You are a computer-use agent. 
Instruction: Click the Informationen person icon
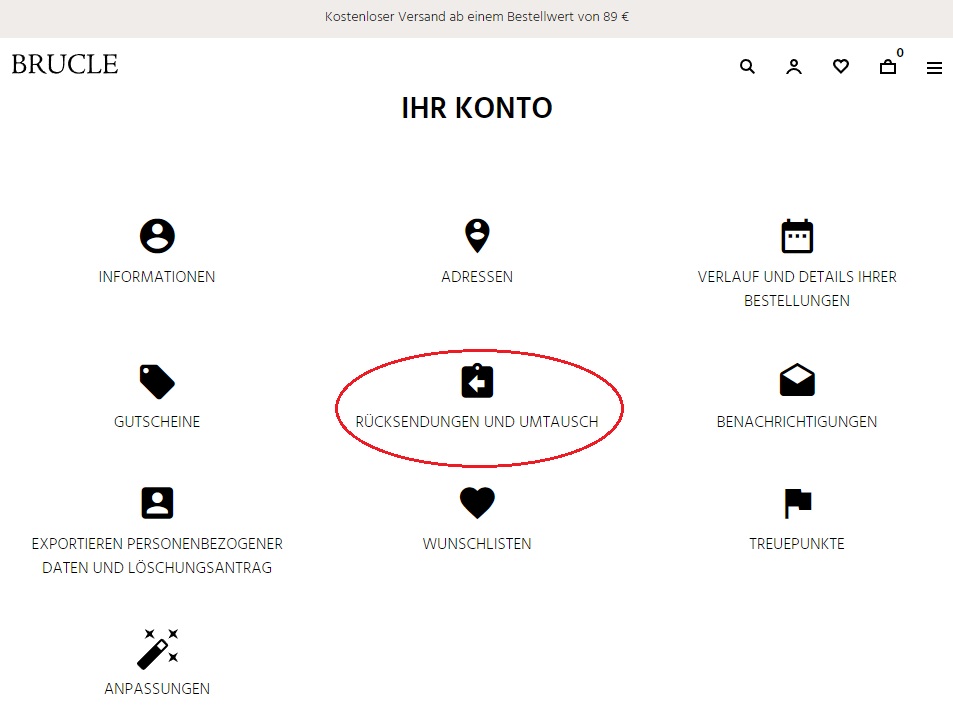[157, 236]
